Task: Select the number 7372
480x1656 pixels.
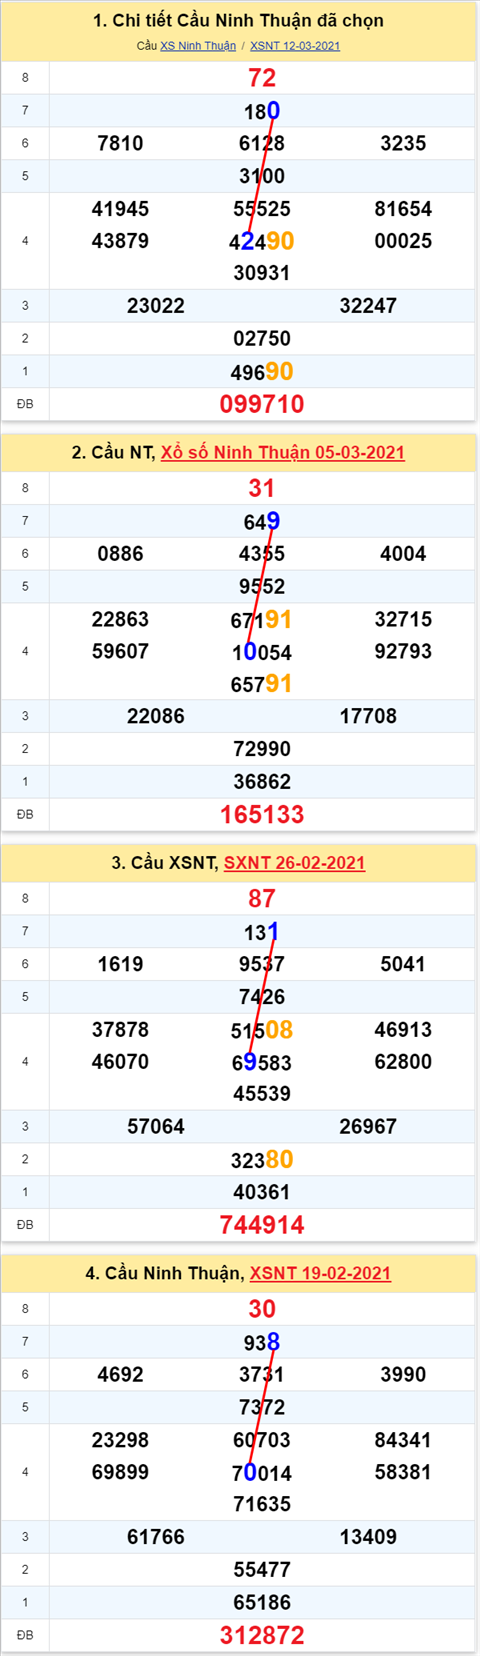Action: tap(262, 1407)
